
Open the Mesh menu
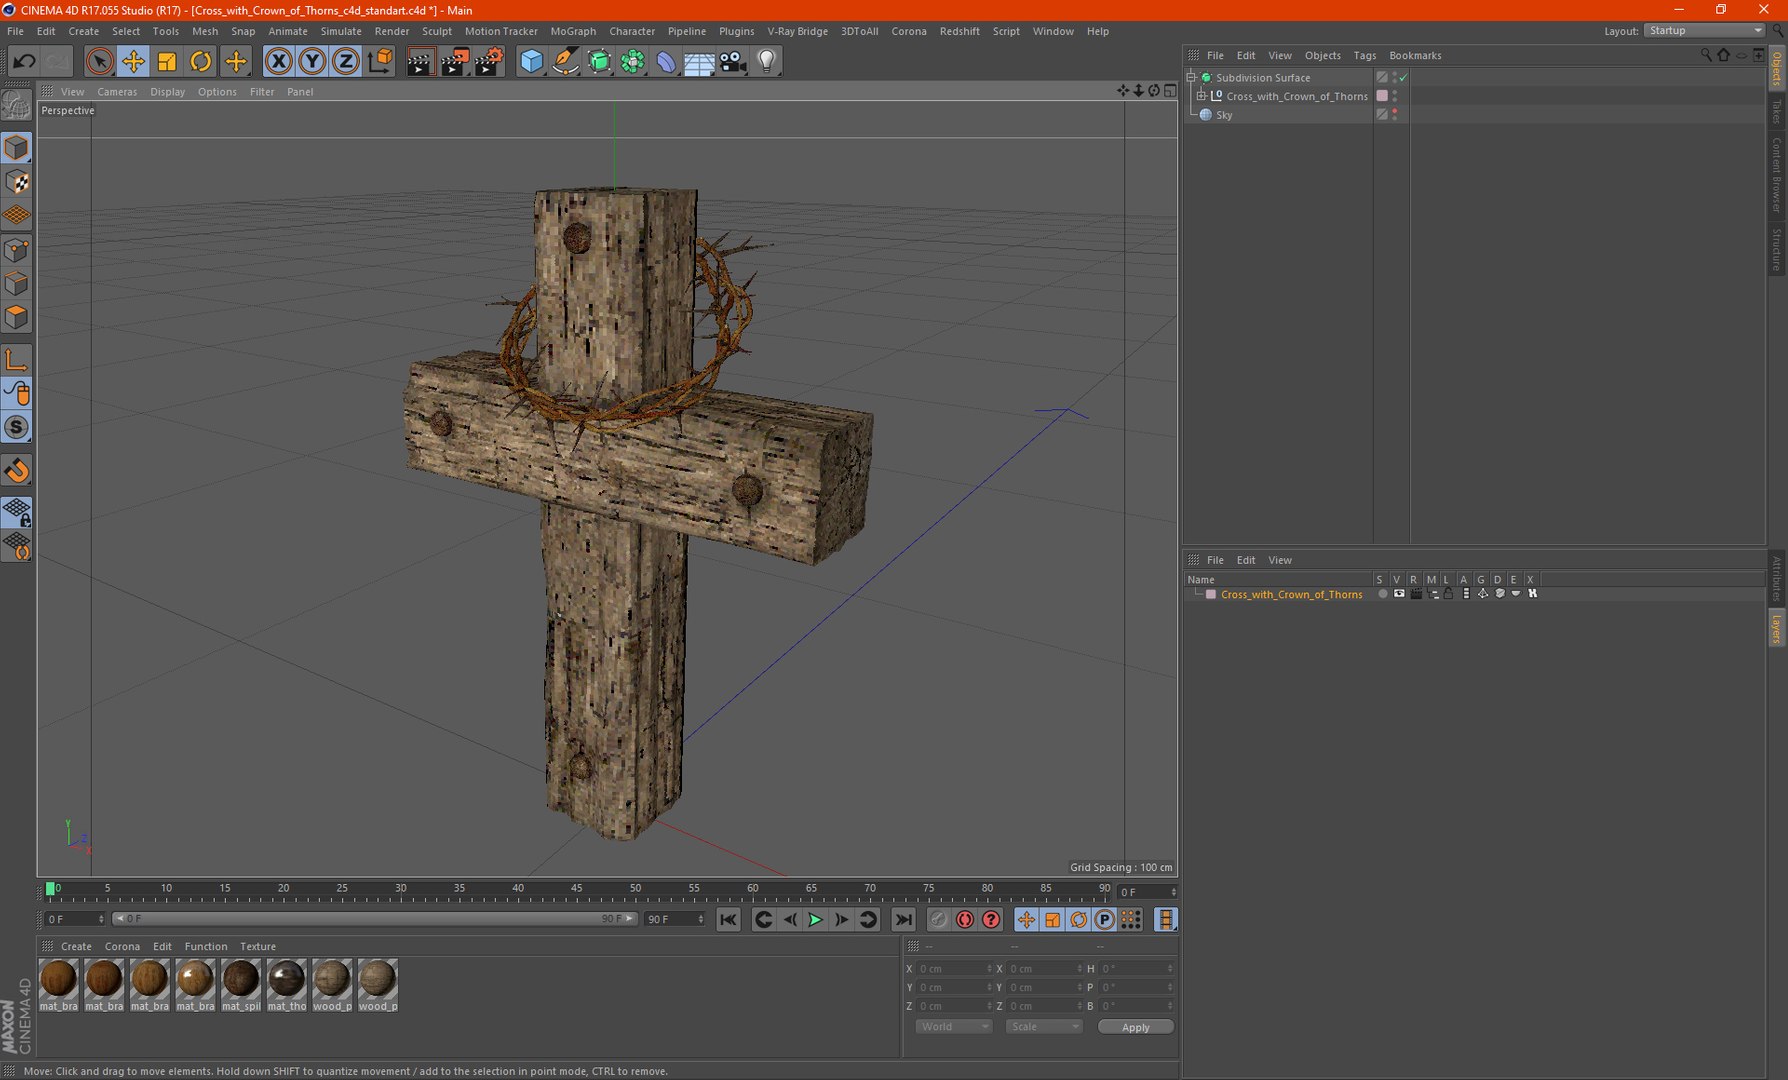point(204,31)
